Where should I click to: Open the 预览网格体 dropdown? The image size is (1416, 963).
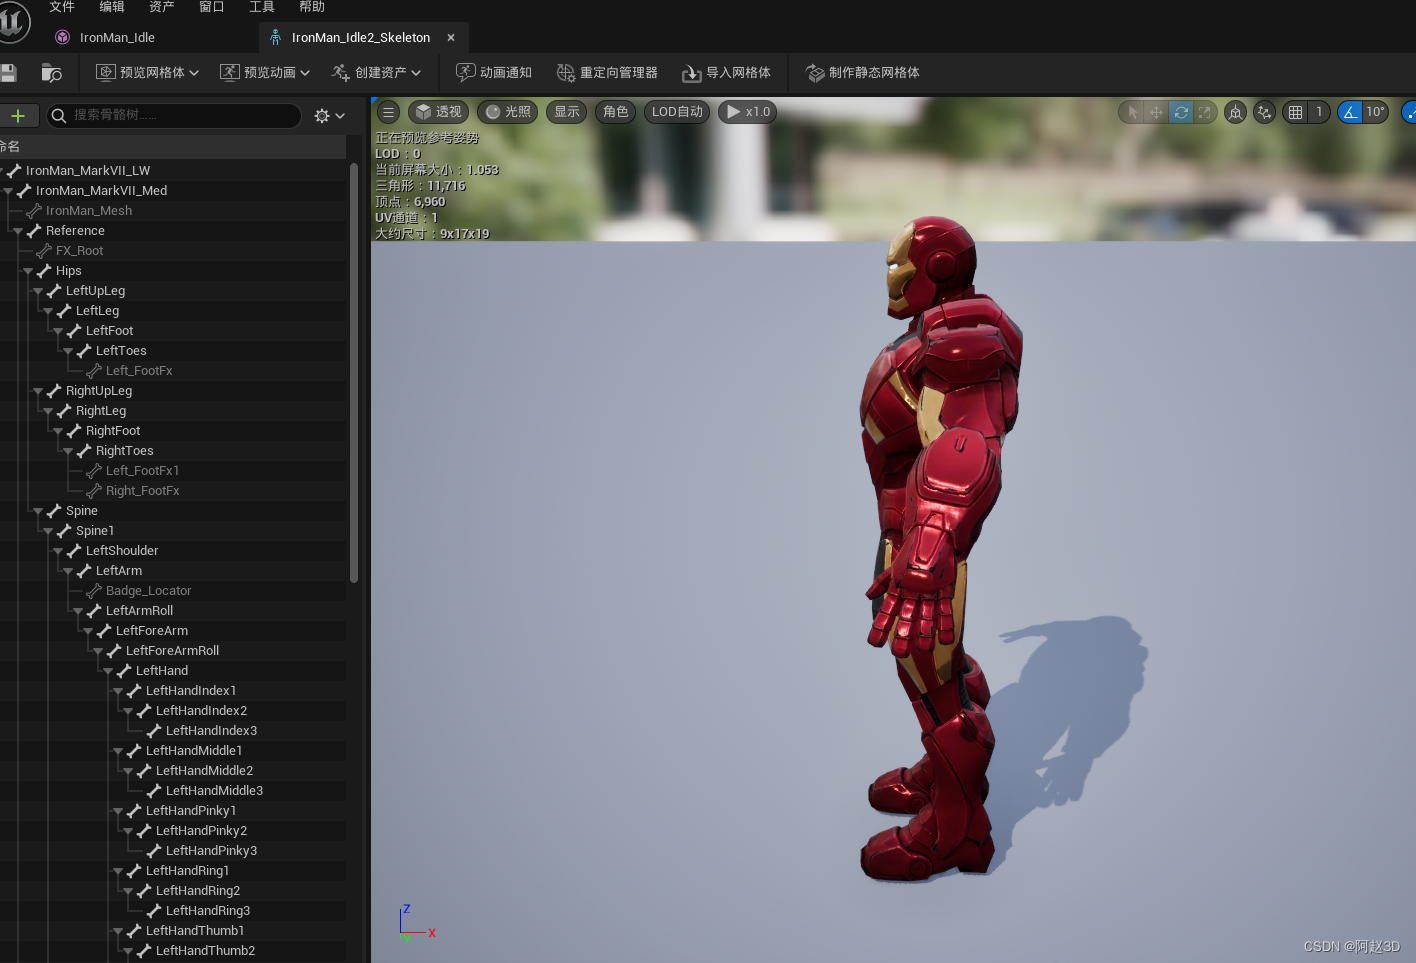pos(147,72)
